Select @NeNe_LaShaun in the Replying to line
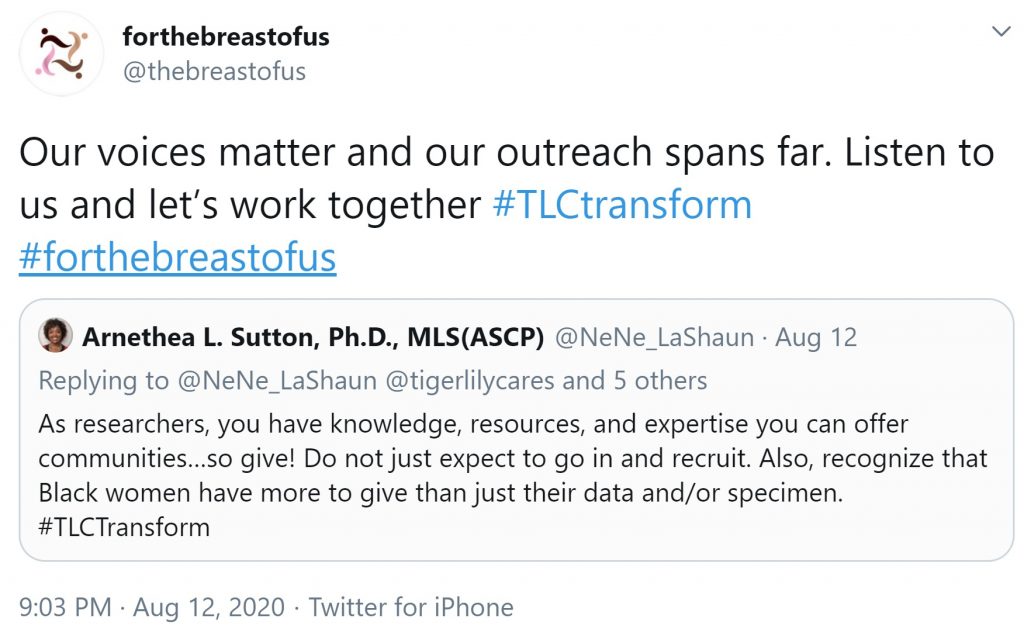1024x639 pixels. [277, 381]
